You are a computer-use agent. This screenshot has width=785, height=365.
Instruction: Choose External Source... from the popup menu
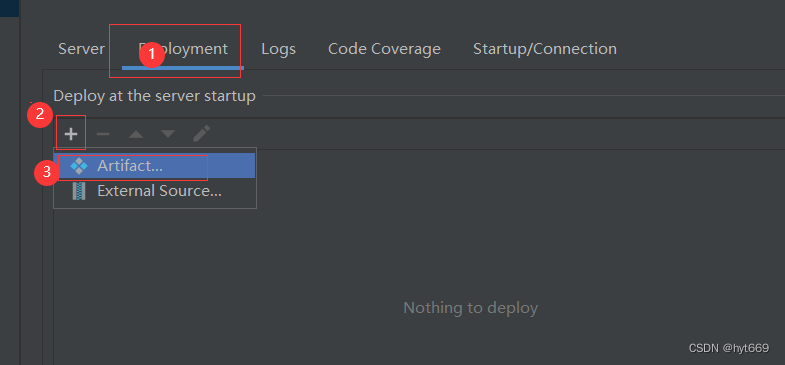(x=155, y=191)
